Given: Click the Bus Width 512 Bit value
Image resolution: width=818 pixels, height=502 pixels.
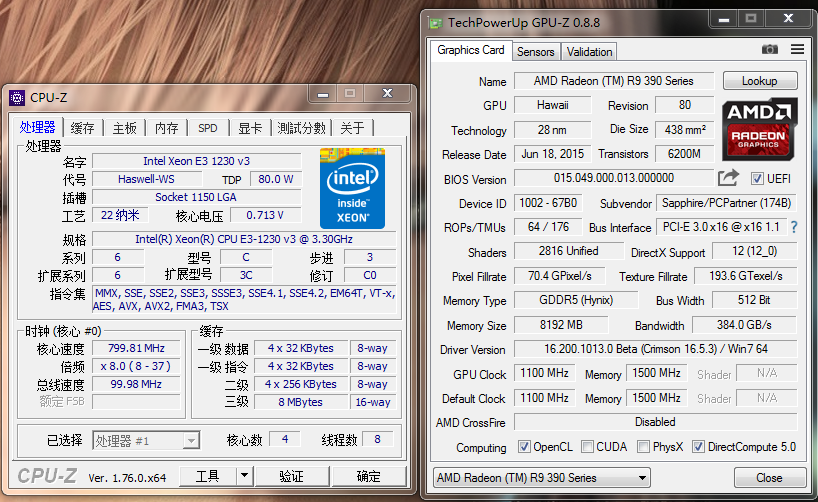Looking at the screenshot, I should tap(755, 300).
